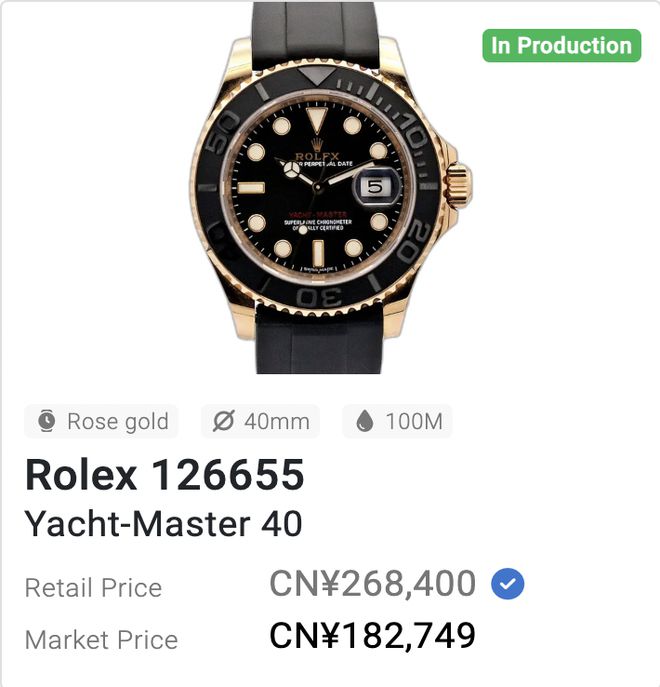Click the Market Price label
Viewport: 660px width, 687px height.
[101, 640]
